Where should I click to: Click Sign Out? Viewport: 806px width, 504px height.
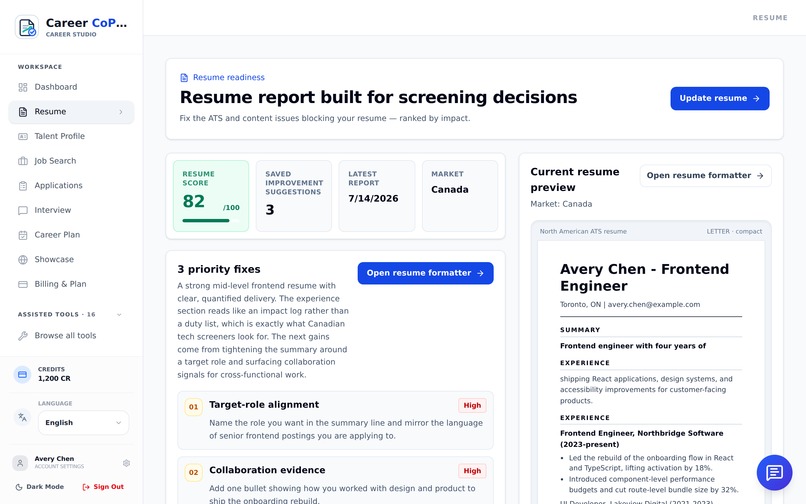pos(103,487)
